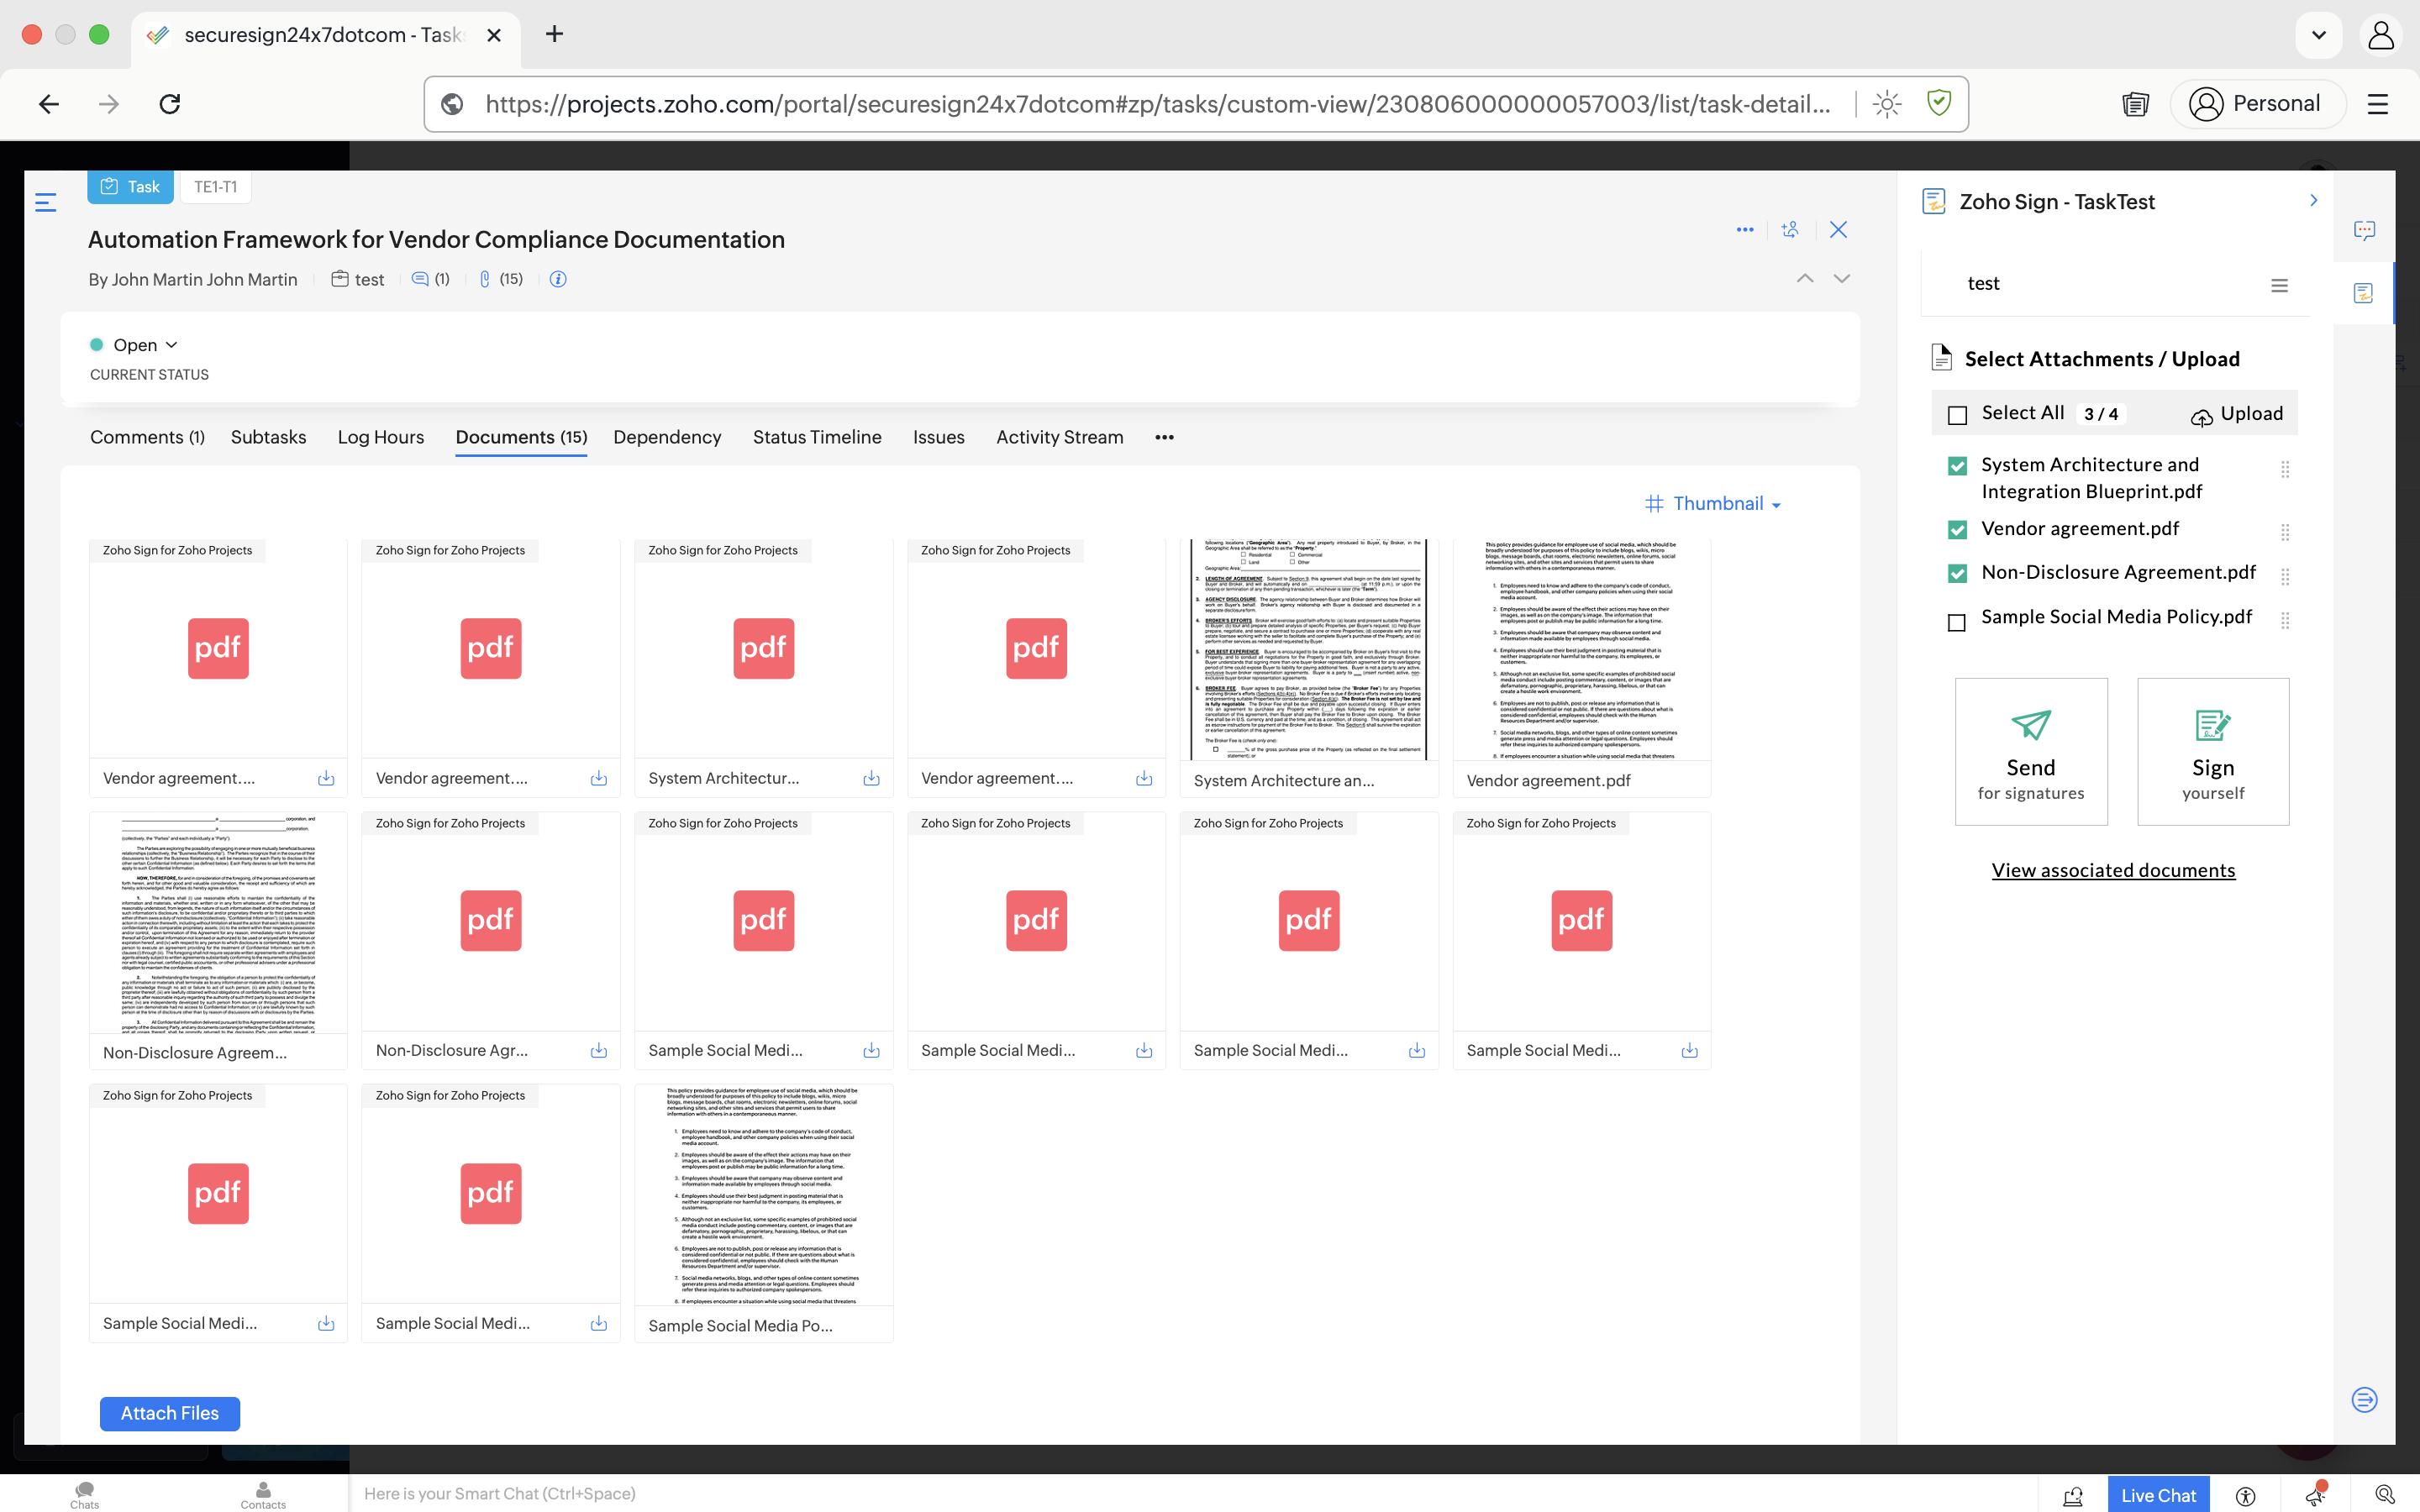Click the Upload cloud icon
This screenshot has width=2420, height=1512.
2201,416
